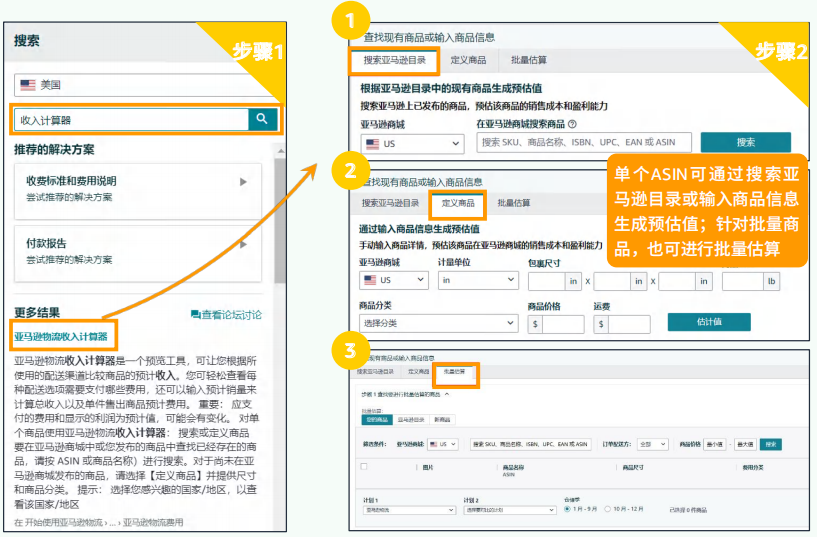This screenshot has height=537, width=817.
Task: Select the highlighted 定义商品 tab in the second panel
Action: tap(458, 204)
